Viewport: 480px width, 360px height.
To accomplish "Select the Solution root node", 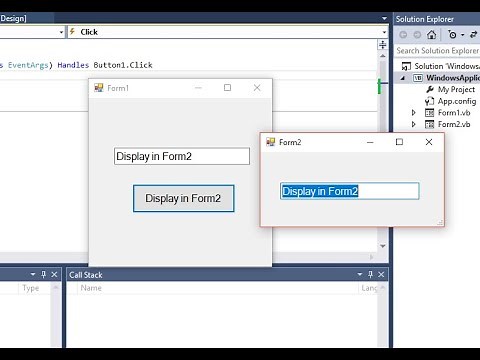I will click(447, 66).
